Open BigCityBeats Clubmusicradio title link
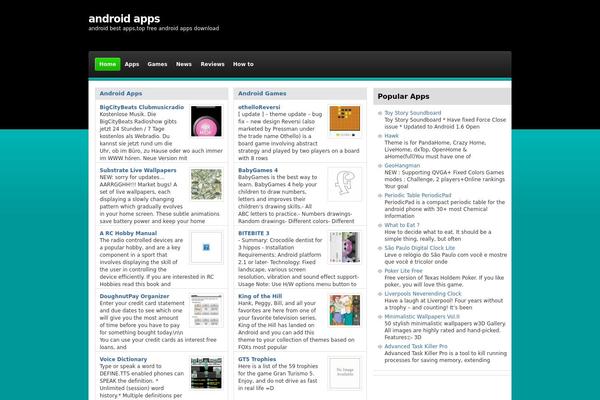Viewport: 600px width, 400px height. point(142,107)
